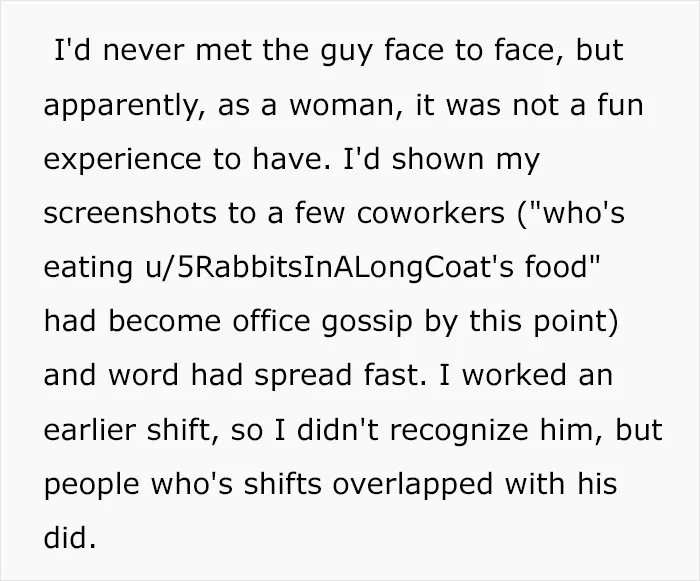Screen dimensions: 700x581
Task: Click the word "screenshots" in the paragraph
Action: [130, 213]
